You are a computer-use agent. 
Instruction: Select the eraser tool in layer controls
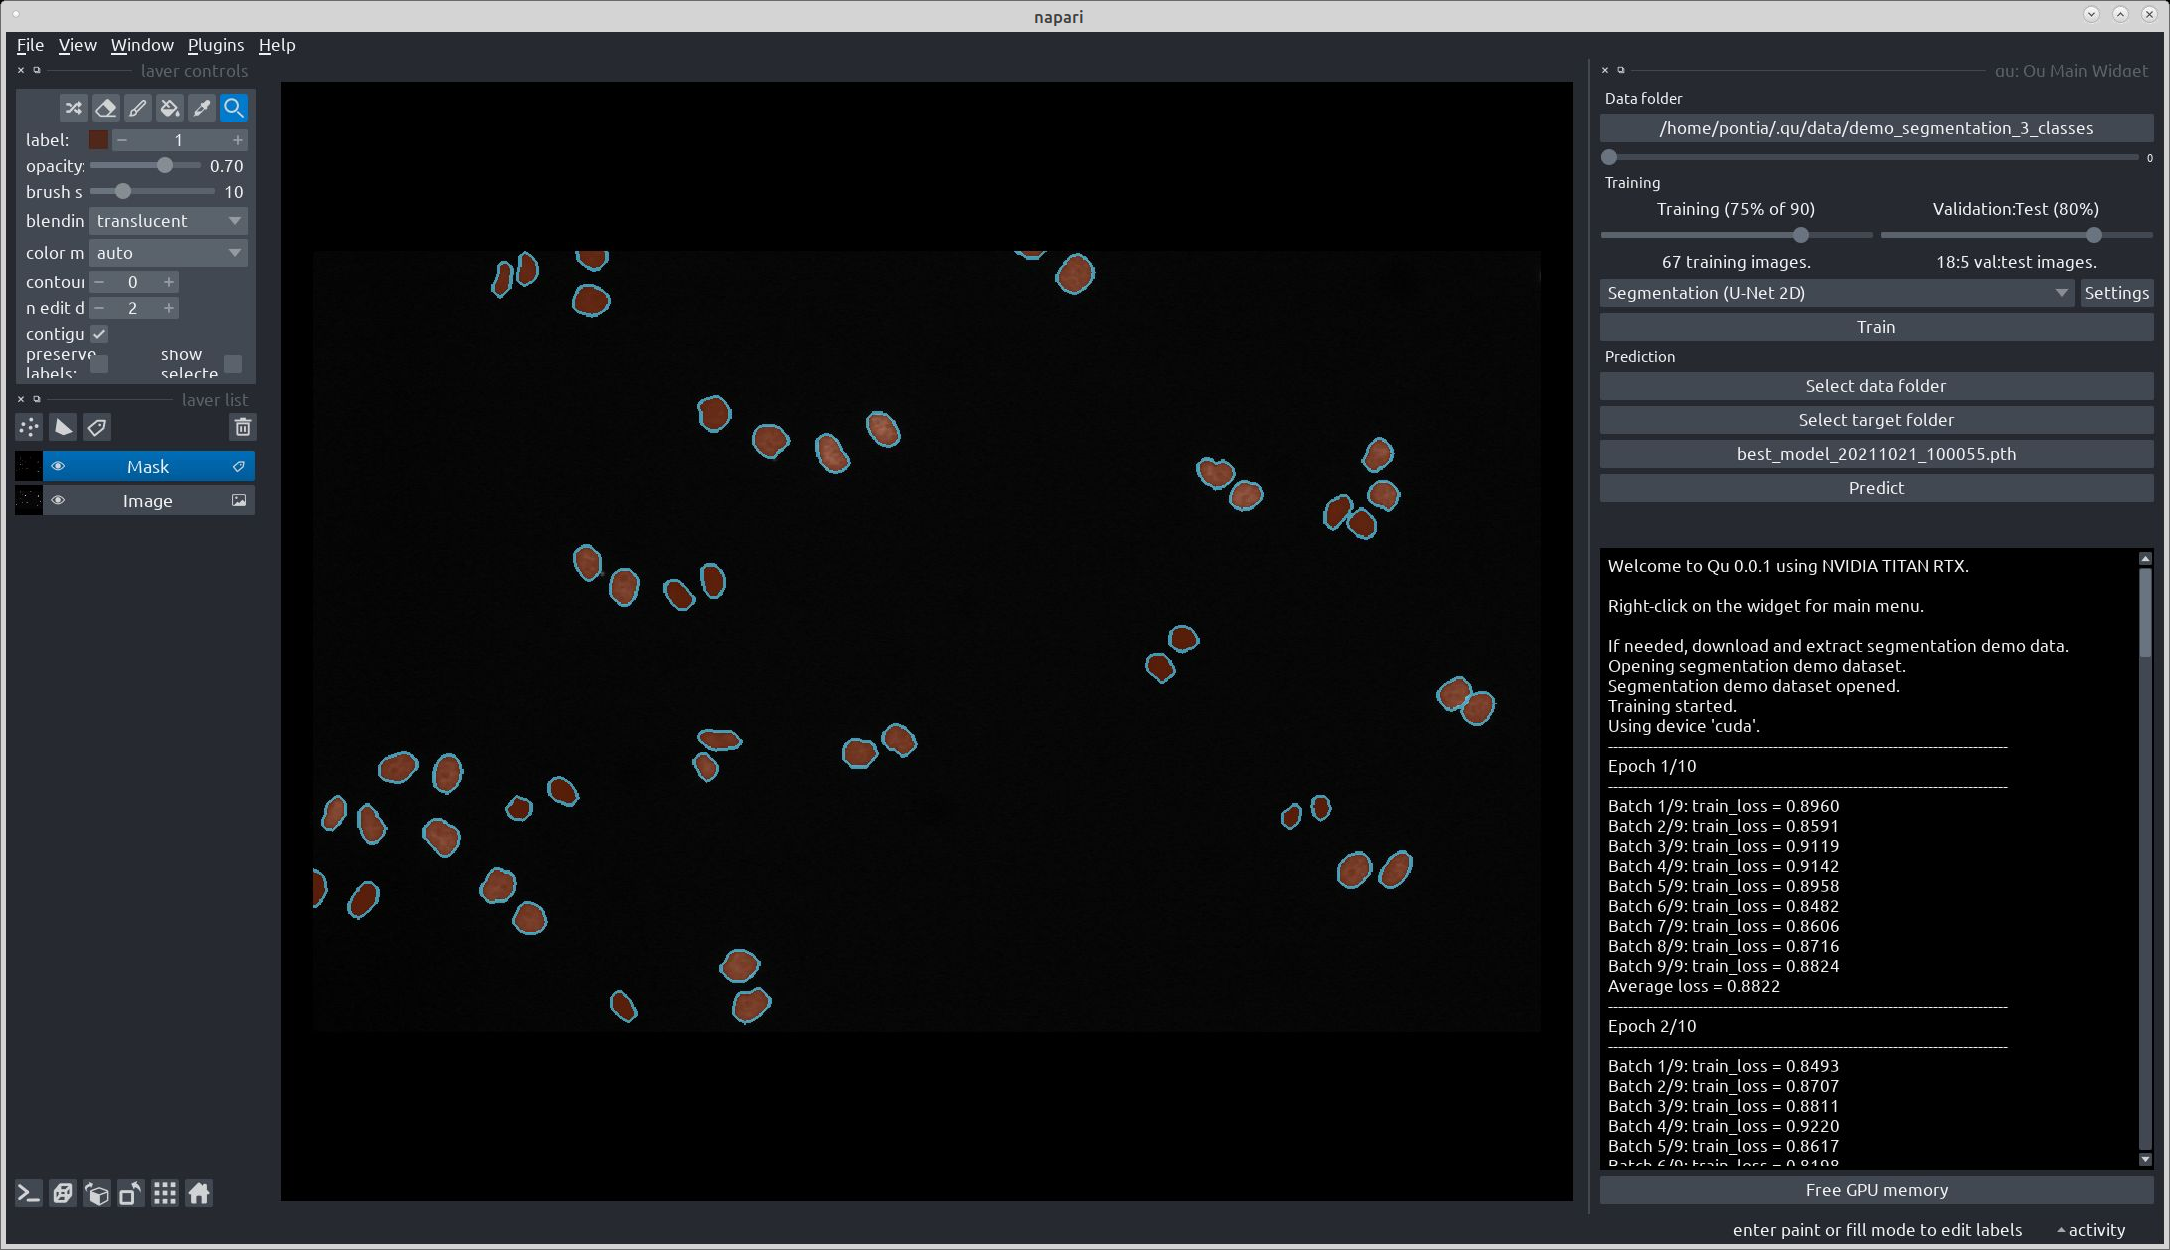105,108
